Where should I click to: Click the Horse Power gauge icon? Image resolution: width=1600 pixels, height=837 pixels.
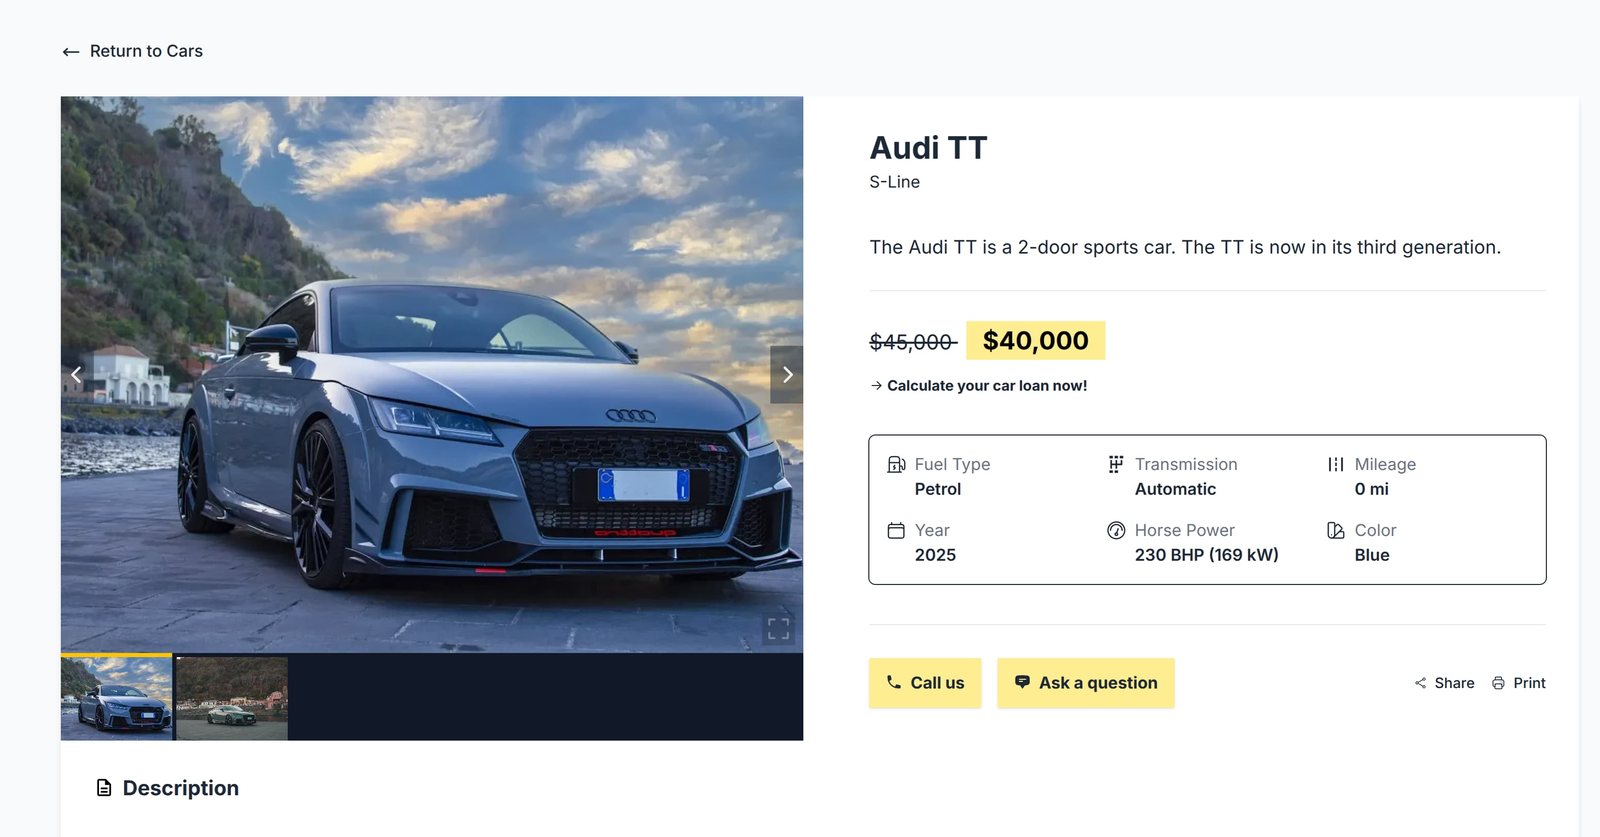1116,530
